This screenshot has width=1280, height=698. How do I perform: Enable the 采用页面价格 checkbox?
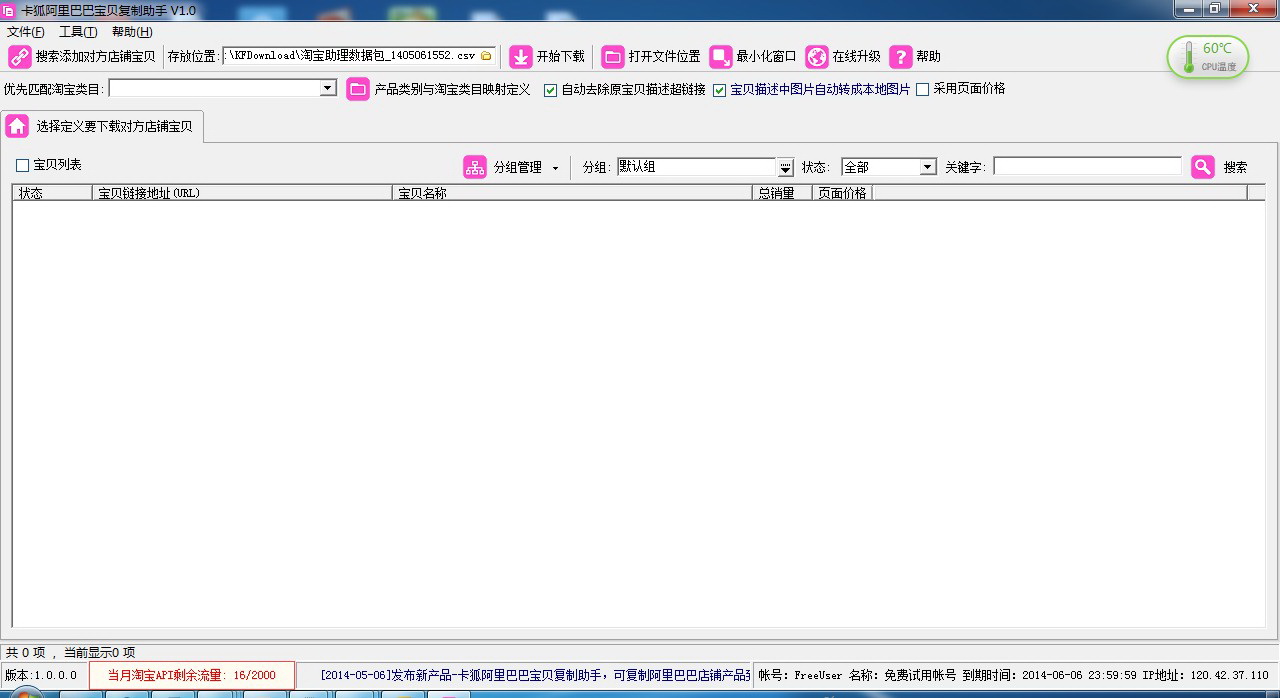coord(923,89)
